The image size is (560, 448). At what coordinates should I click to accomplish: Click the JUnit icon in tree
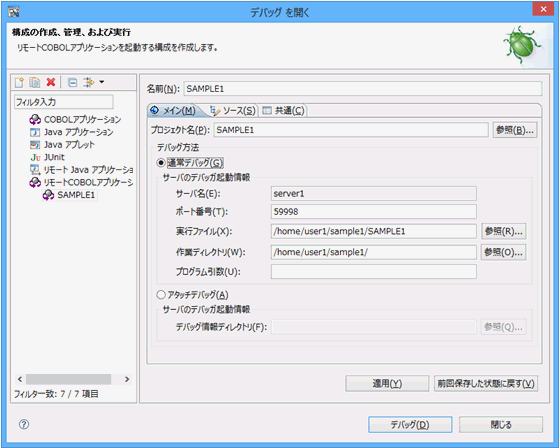pos(35,157)
